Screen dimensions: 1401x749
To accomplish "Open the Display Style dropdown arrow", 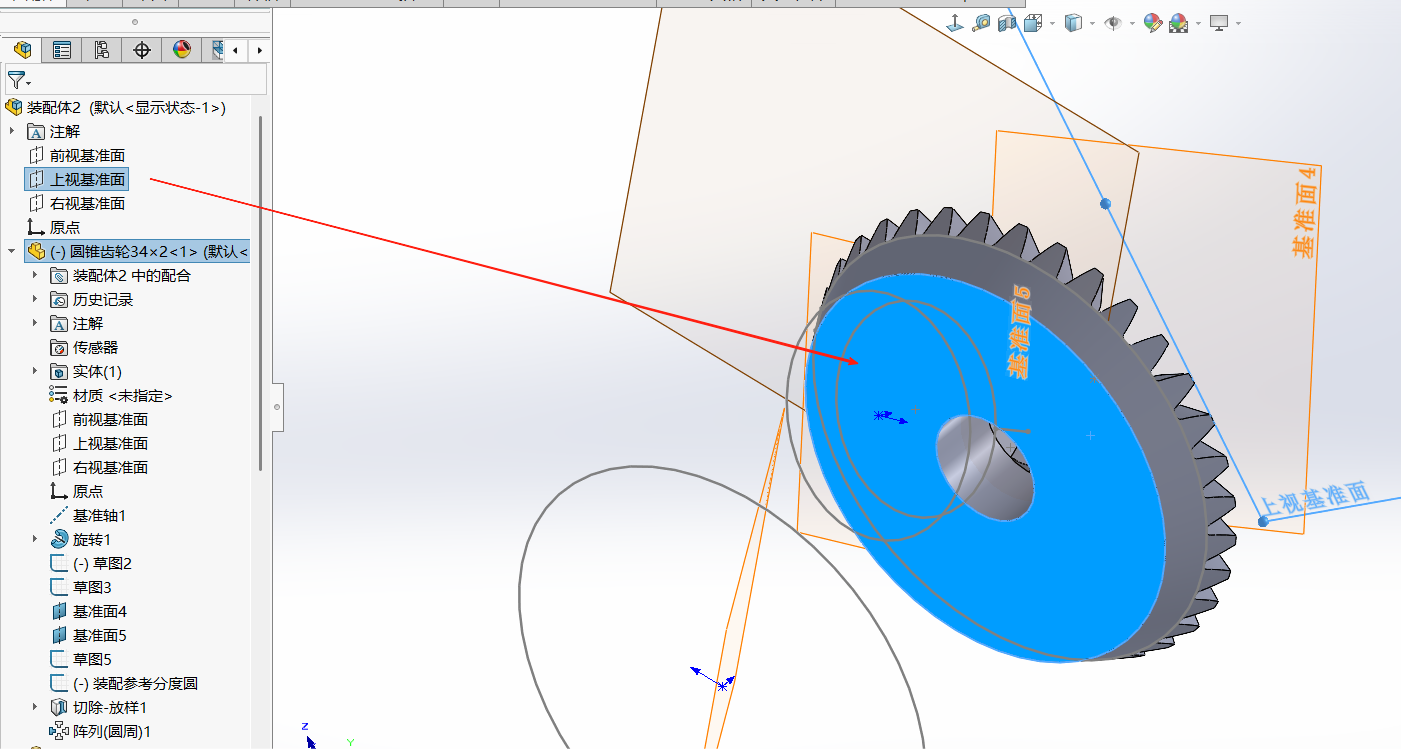I will (1092, 23).
